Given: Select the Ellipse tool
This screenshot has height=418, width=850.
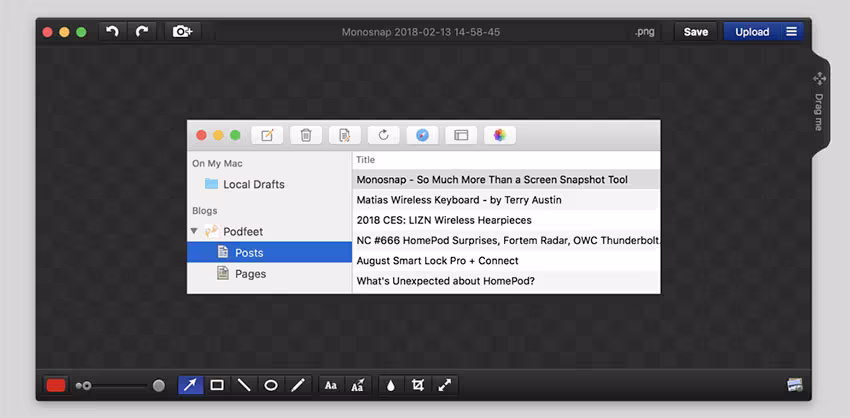Looking at the screenshot, I should 271,385.
